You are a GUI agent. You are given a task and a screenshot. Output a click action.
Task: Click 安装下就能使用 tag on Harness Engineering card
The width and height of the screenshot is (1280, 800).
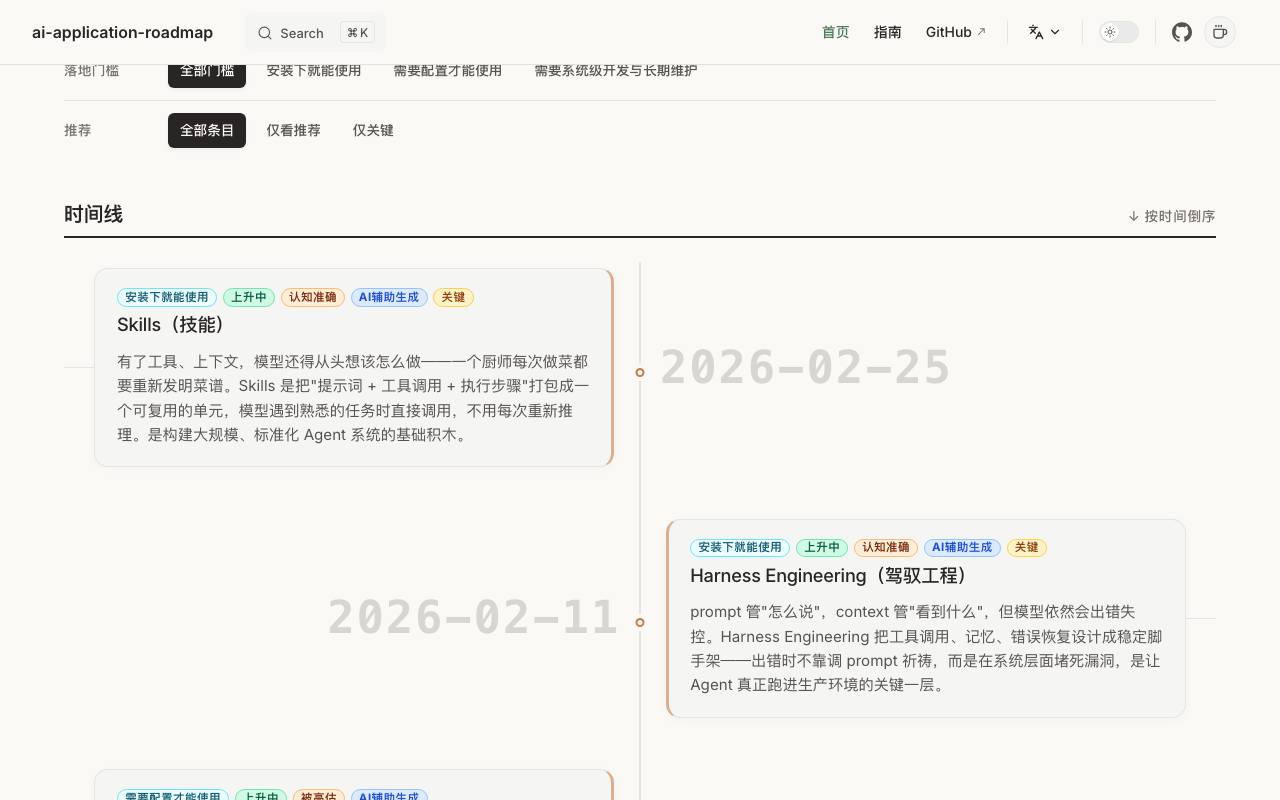(740, 547)
